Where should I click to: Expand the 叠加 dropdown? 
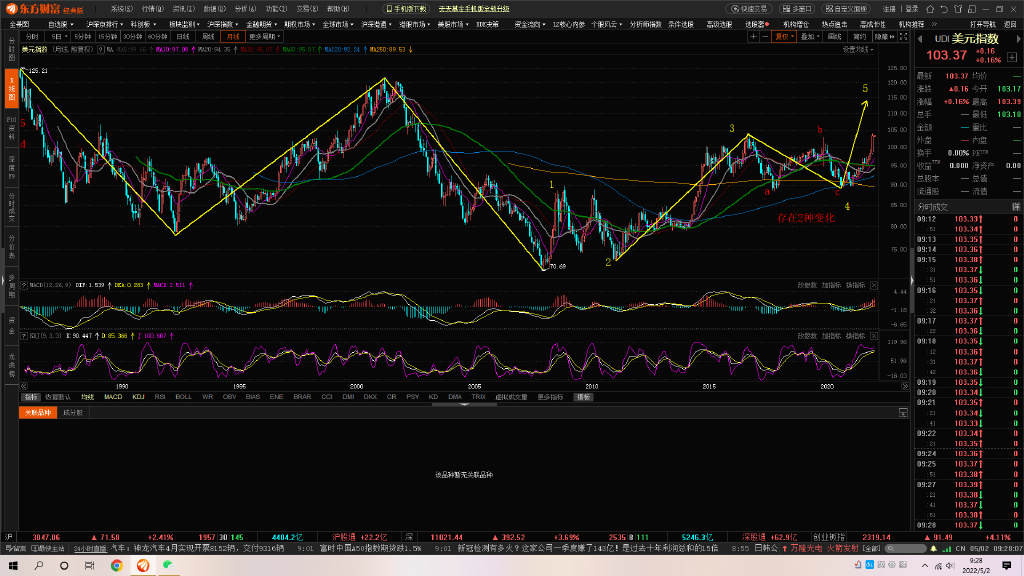809,36
